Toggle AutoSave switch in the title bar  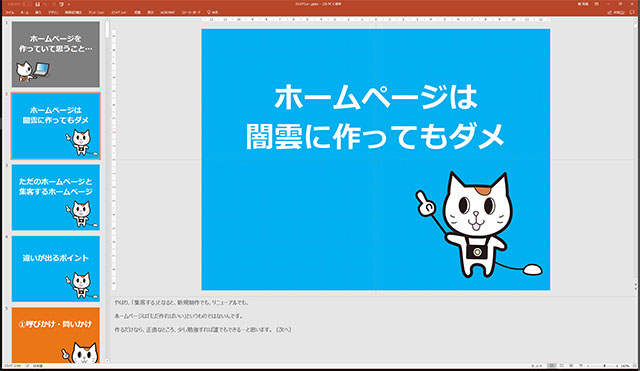coord(27,4)
